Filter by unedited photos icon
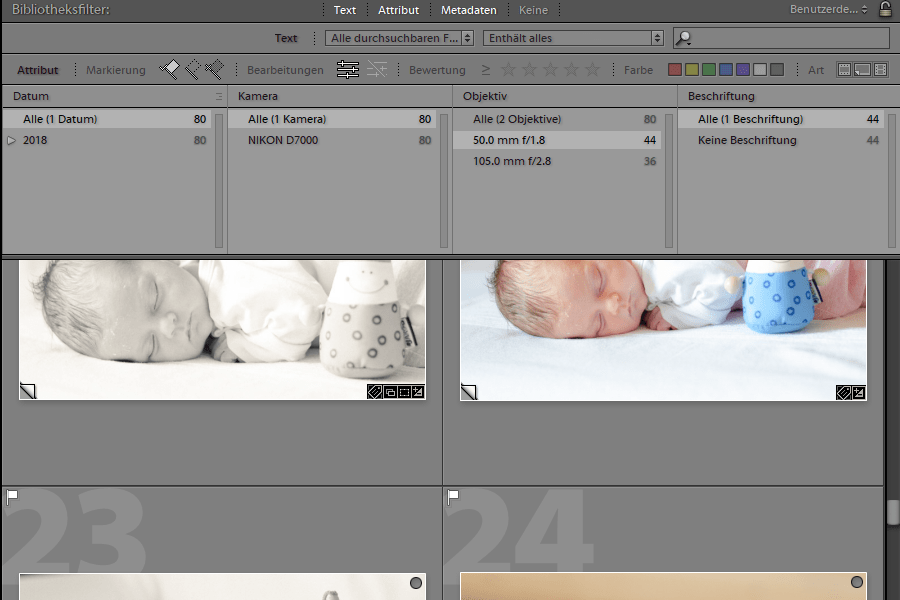This screenshot has height=600, width=900. (x=377, y=70)
